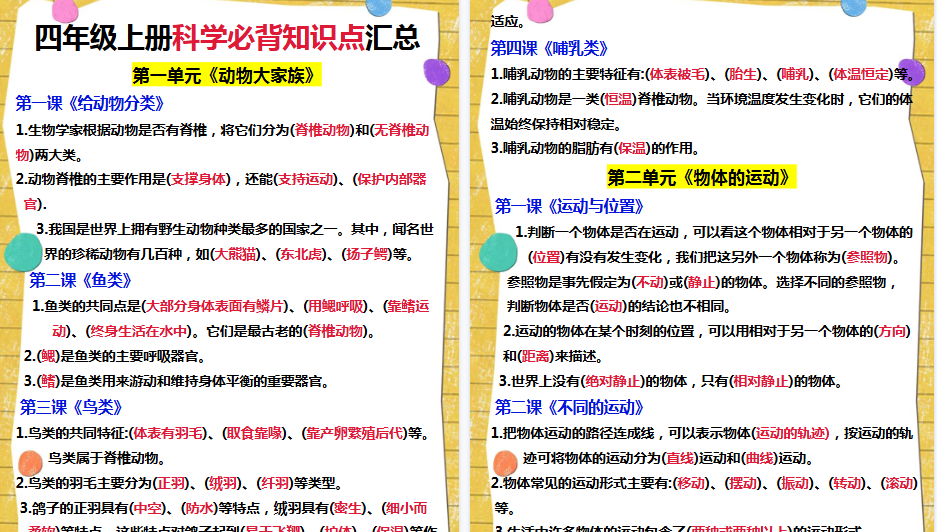The width and height of the screenshot is (937, 532).
Task: Select the red word 正羽 in parentheses
Action: (x=172, y=483)
